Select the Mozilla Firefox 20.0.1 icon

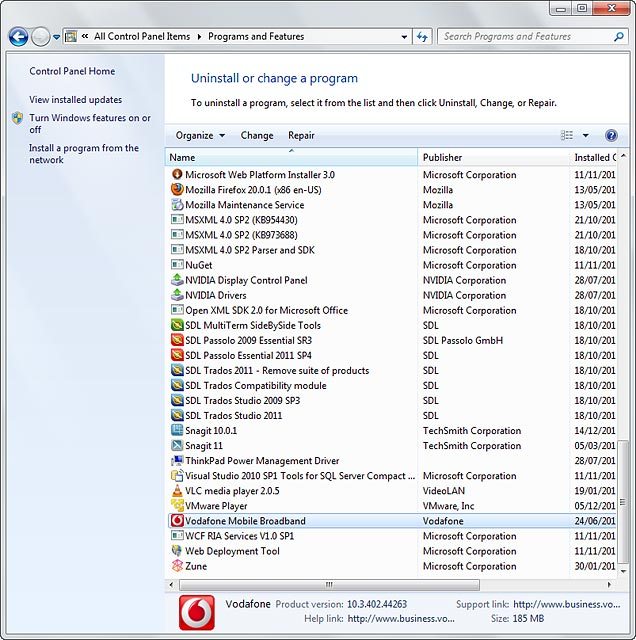coord(177,189)
